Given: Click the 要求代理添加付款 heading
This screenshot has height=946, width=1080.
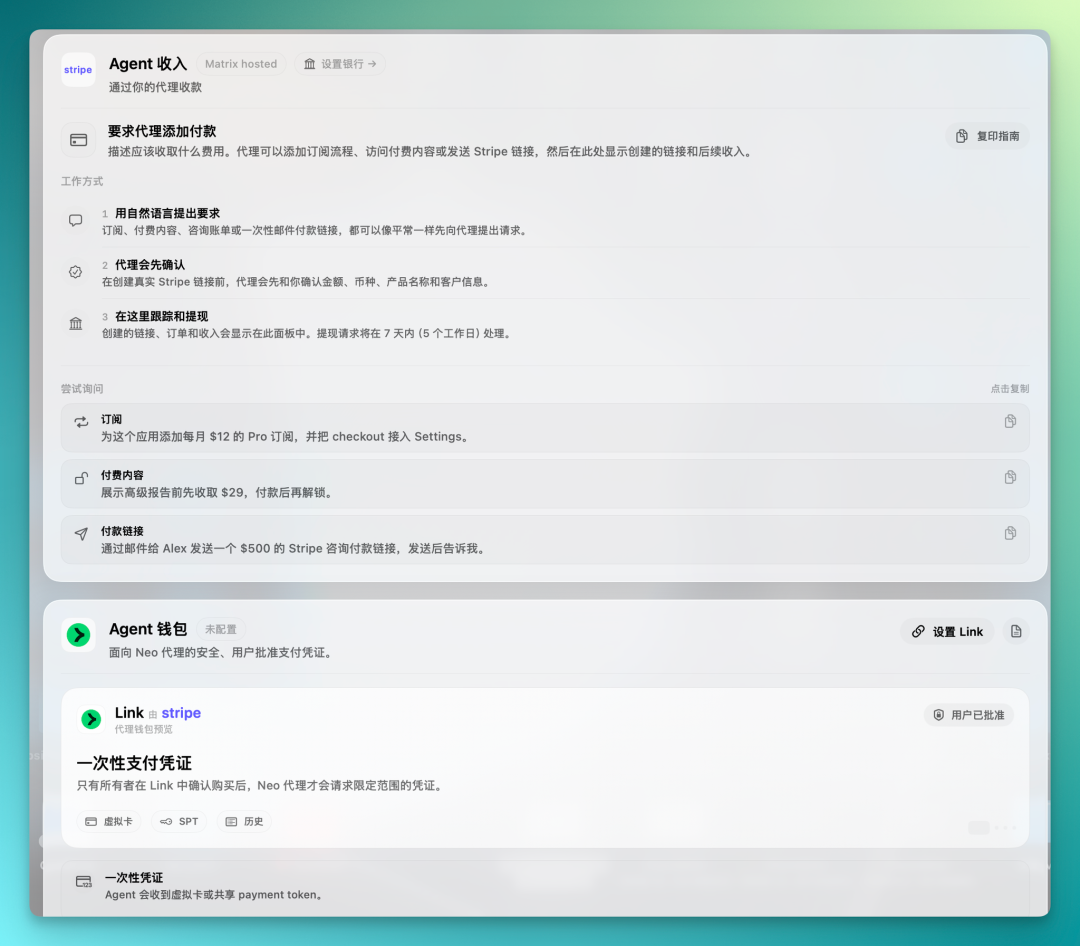Looking at the screenshot, I should pos(162,131).
